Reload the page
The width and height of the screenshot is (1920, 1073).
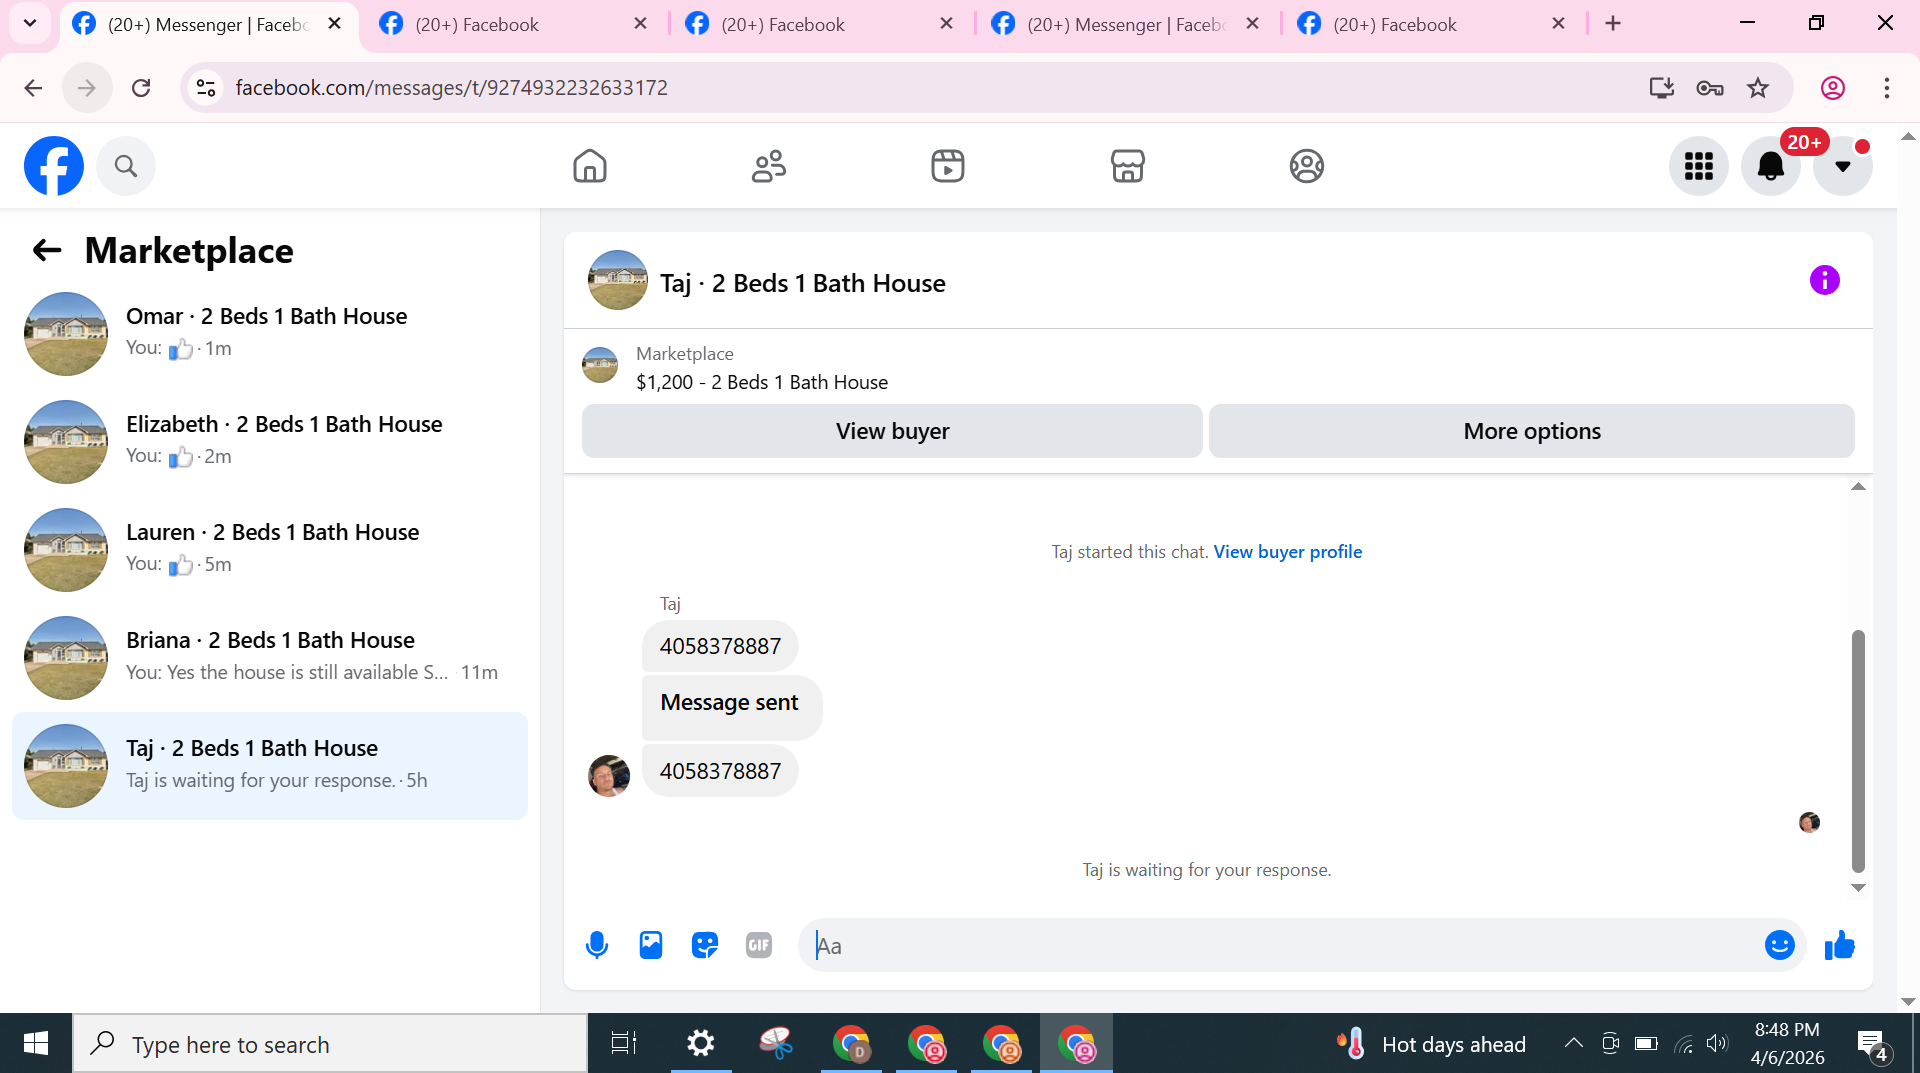[141, 88]
